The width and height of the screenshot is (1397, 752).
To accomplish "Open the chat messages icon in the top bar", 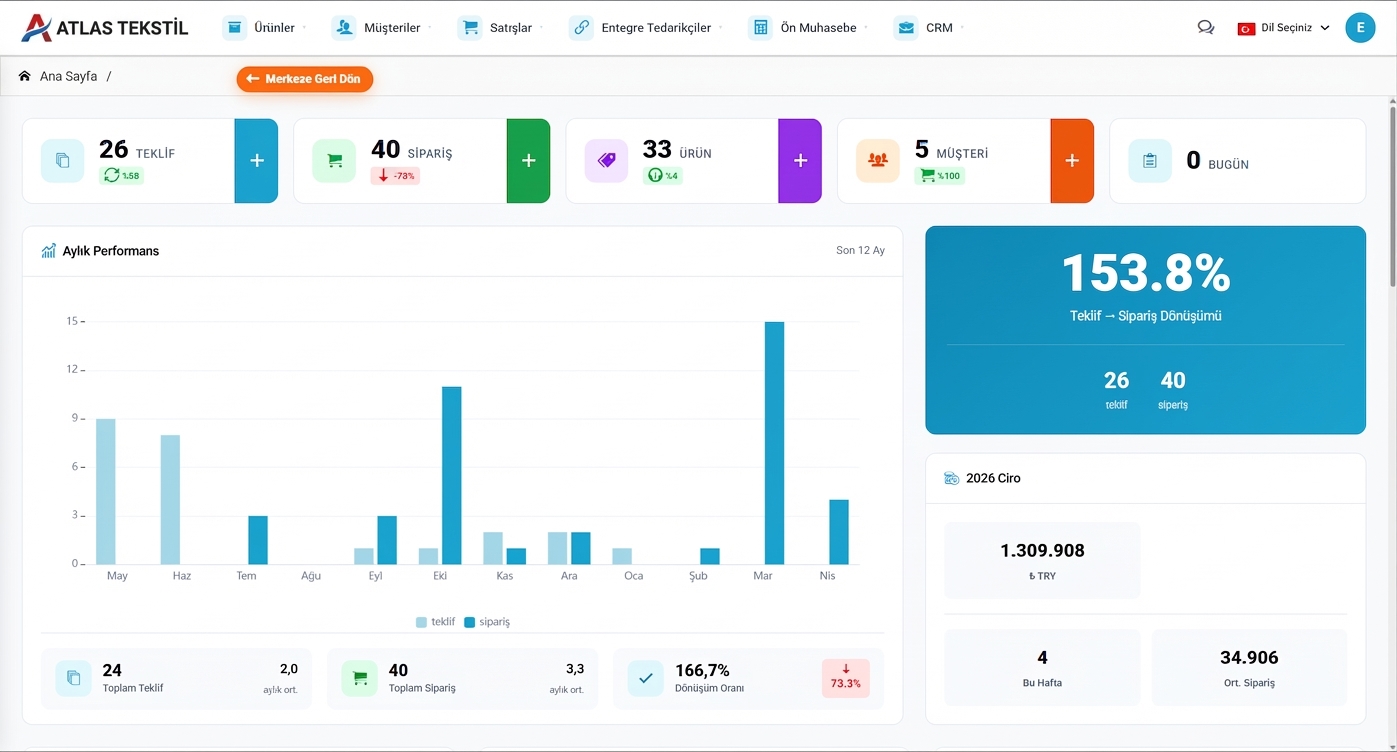I will [x=1205, y=27].
